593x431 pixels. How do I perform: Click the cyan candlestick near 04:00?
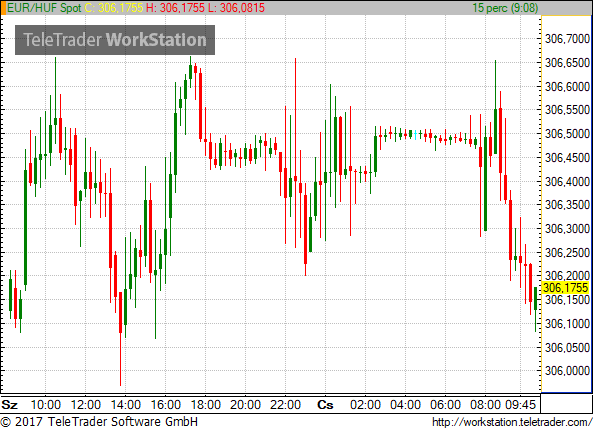[416, 135]
